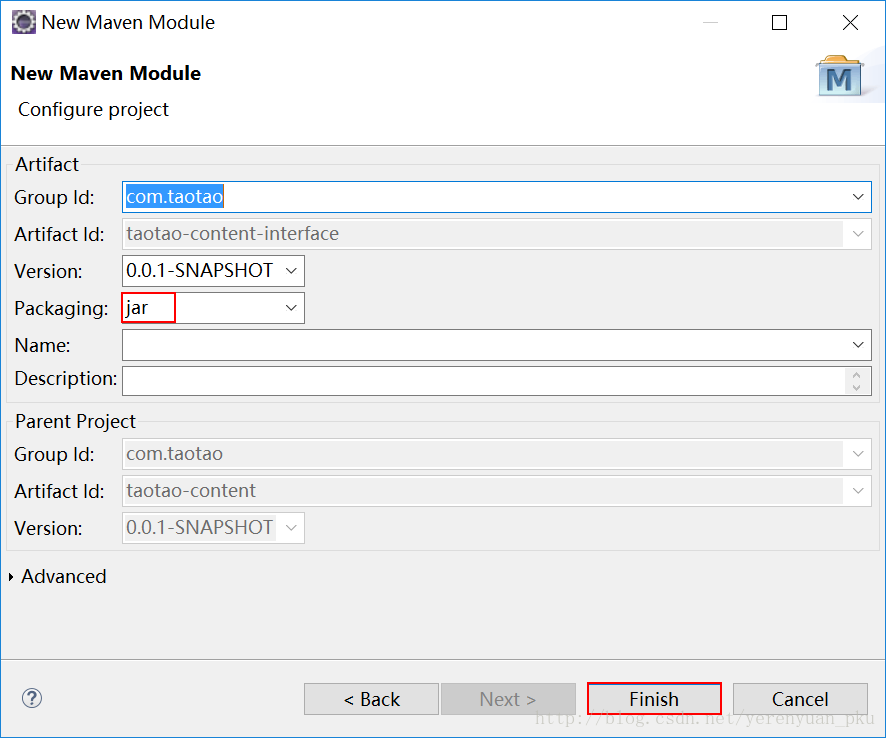Viewport: 886px width, 738px height.
Task: Click the Artifact Version 0.0.1-SNAPSHOT field
Action: [213, 271]
